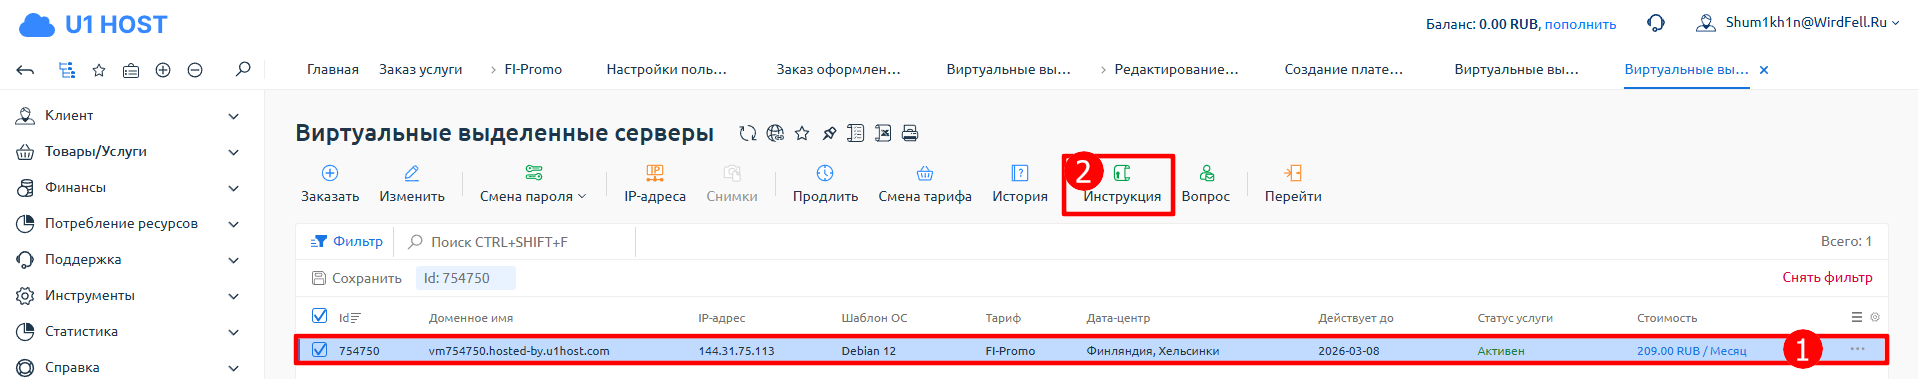Expand the Справка menu section
This screenshot has height=379, width=1918.
click(128, 367)
